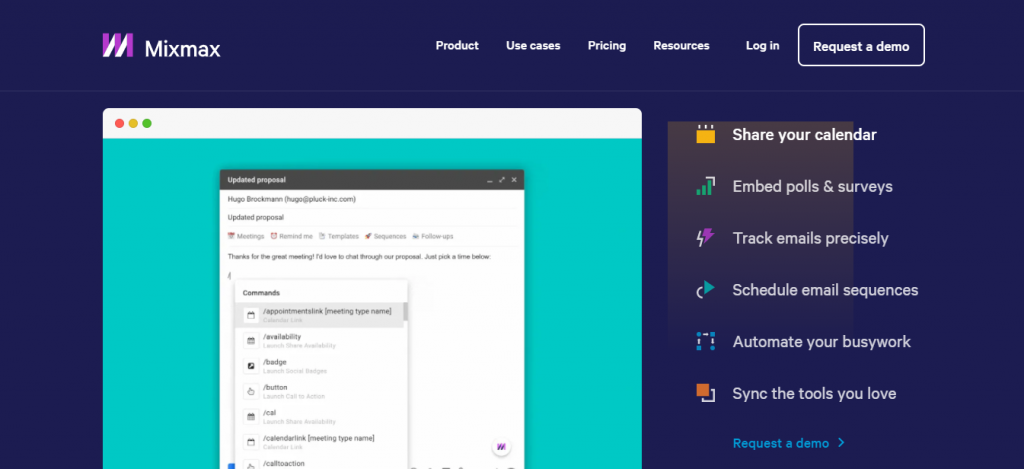Screen dimensions: 1024x469
Task: Open the Product menu
Action: tap(457, 46)
